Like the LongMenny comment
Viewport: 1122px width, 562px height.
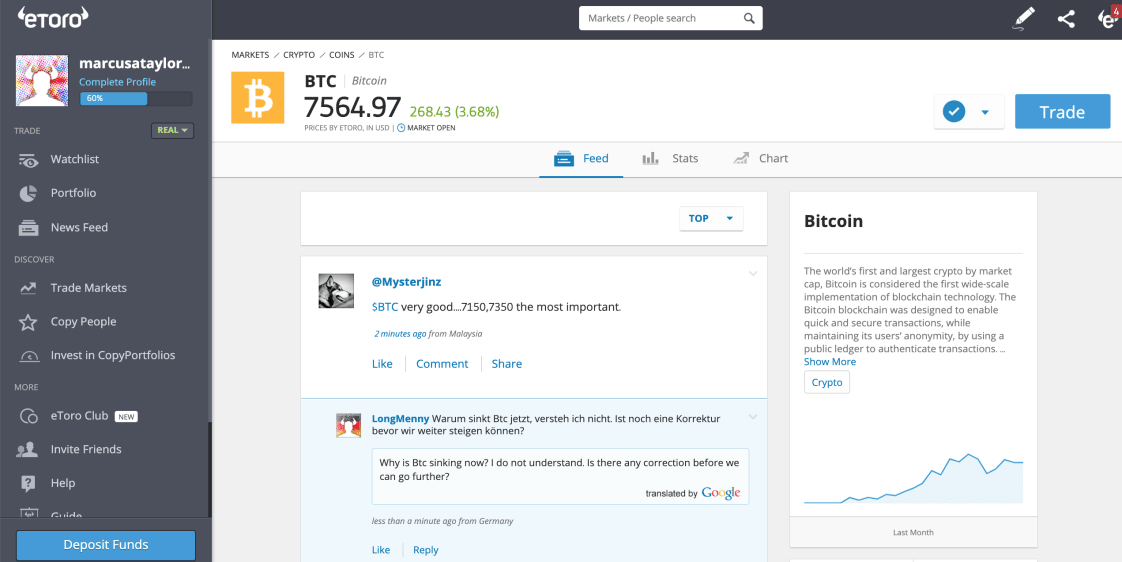381,550
